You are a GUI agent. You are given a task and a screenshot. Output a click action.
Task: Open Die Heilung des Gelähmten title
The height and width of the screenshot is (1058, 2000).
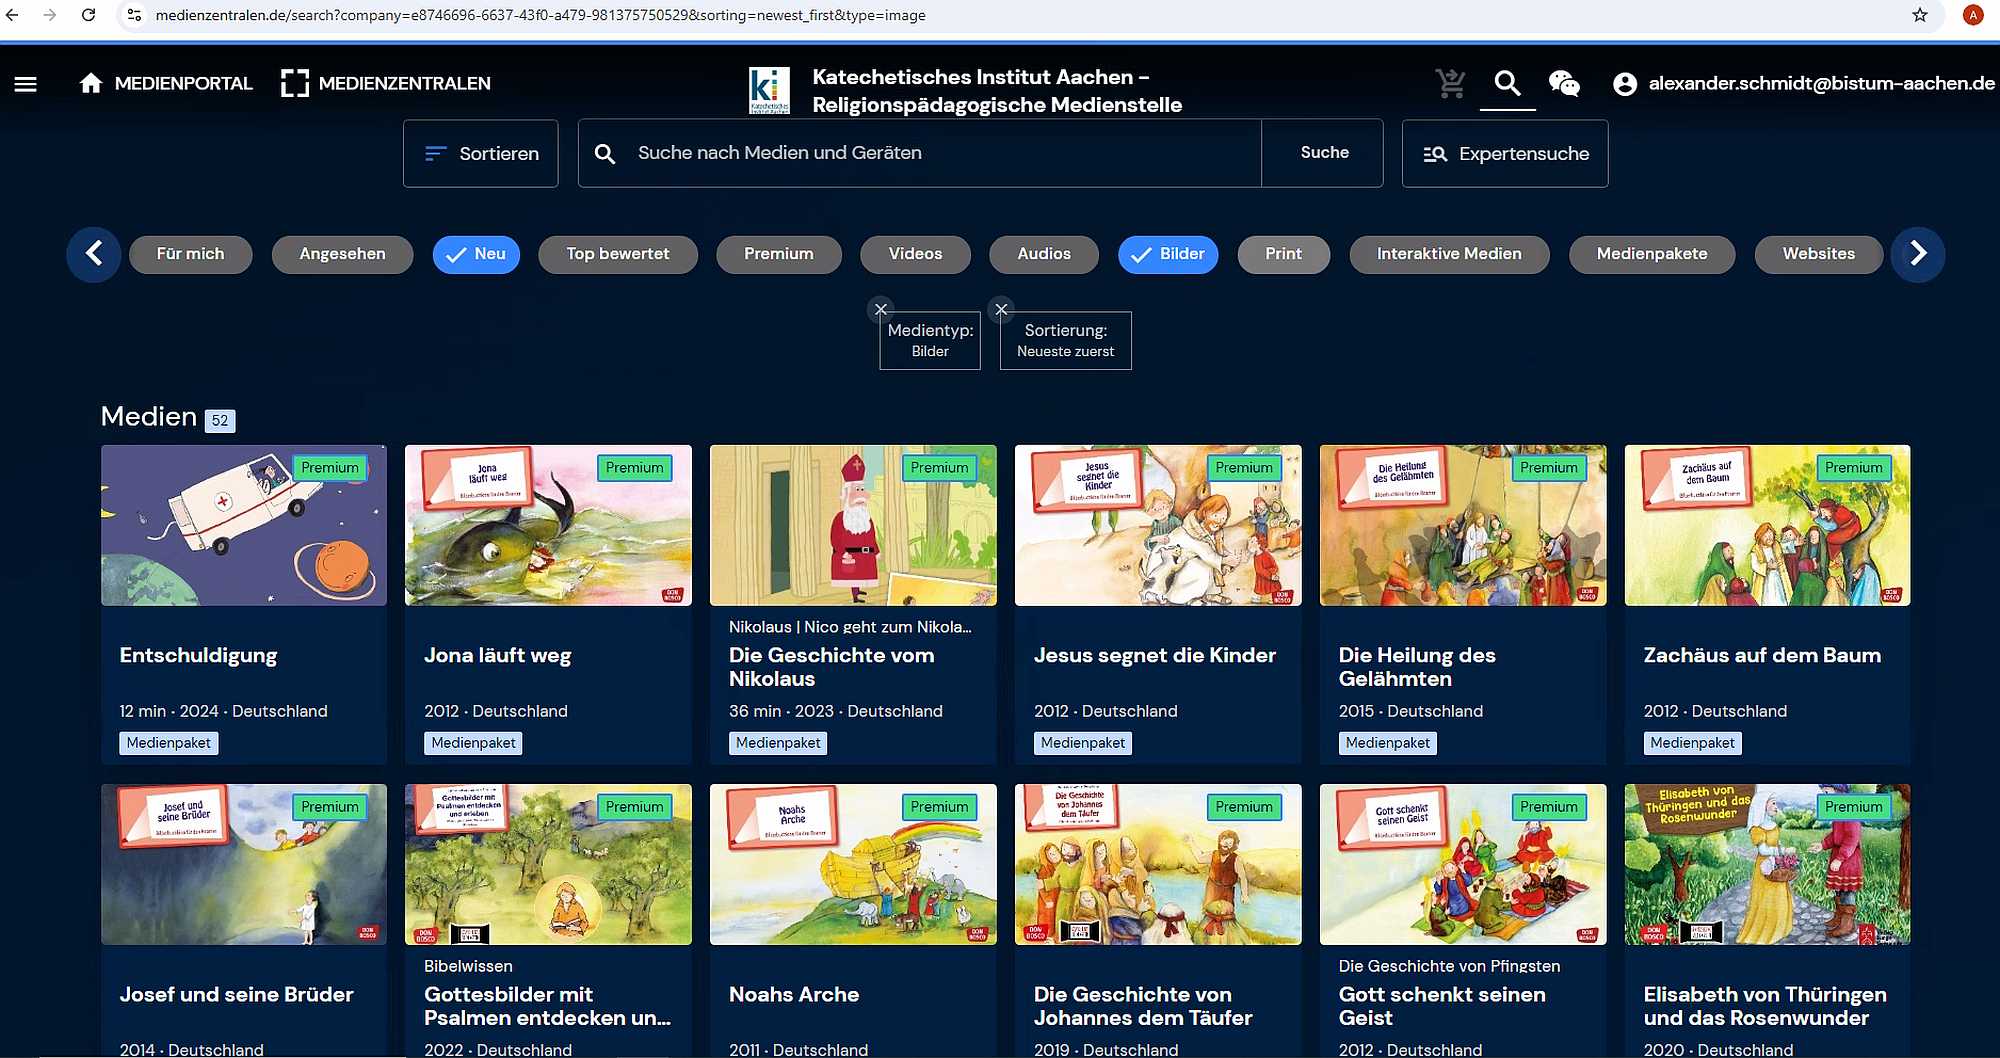[1417, 667]
